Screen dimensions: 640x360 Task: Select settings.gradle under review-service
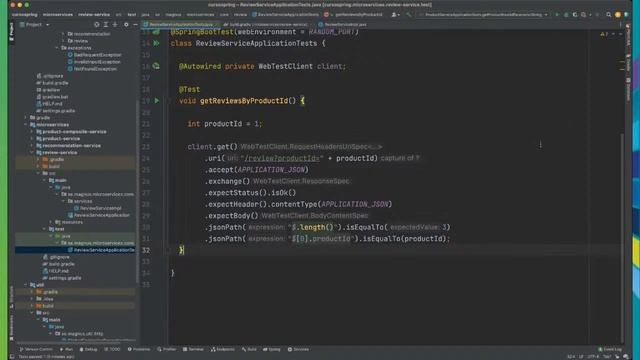[61, 278]
